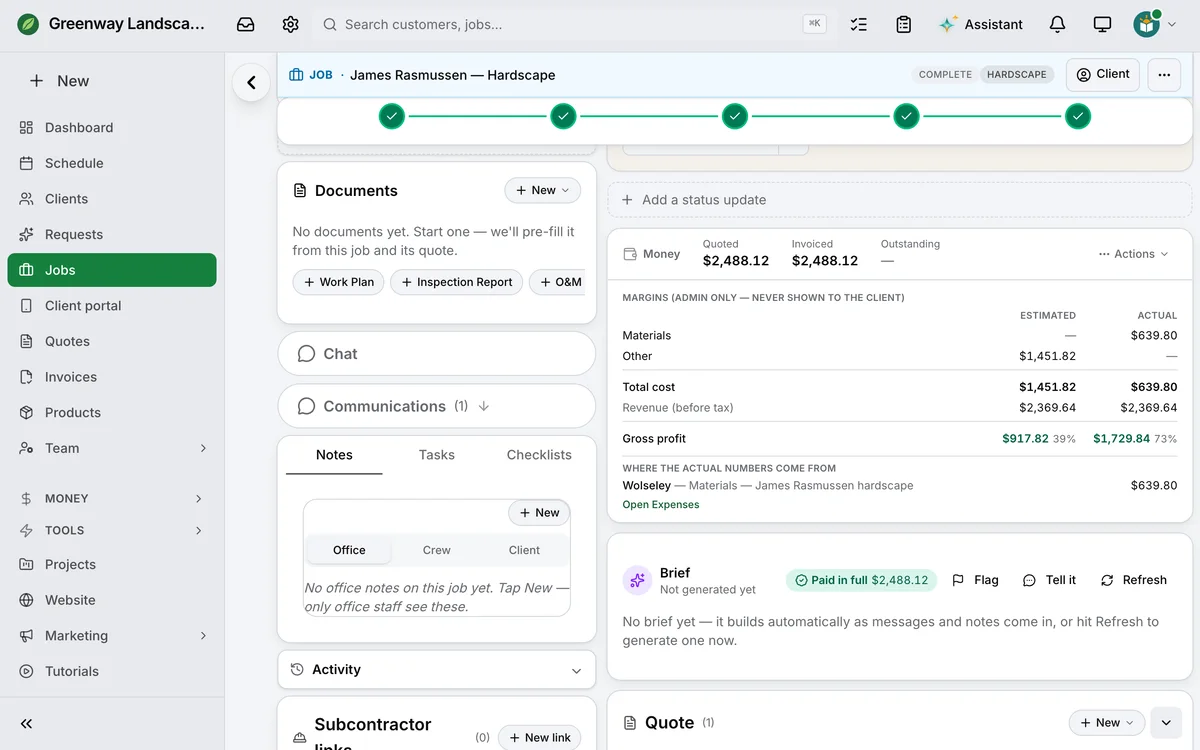
Task: Open the notifications bell
Action: coord(1057,24)
